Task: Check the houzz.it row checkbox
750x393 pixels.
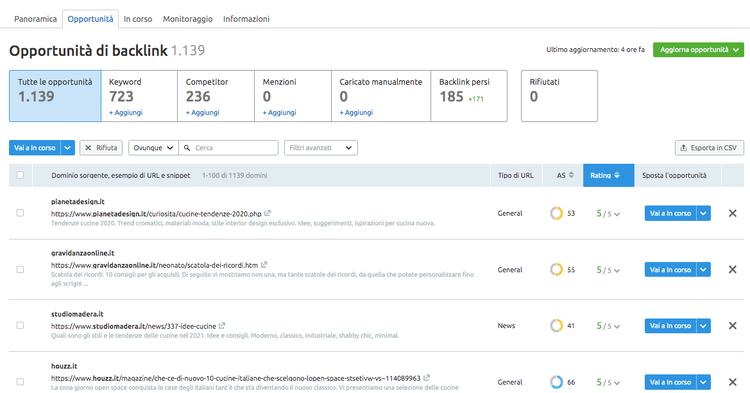Action: pos(20,382)
